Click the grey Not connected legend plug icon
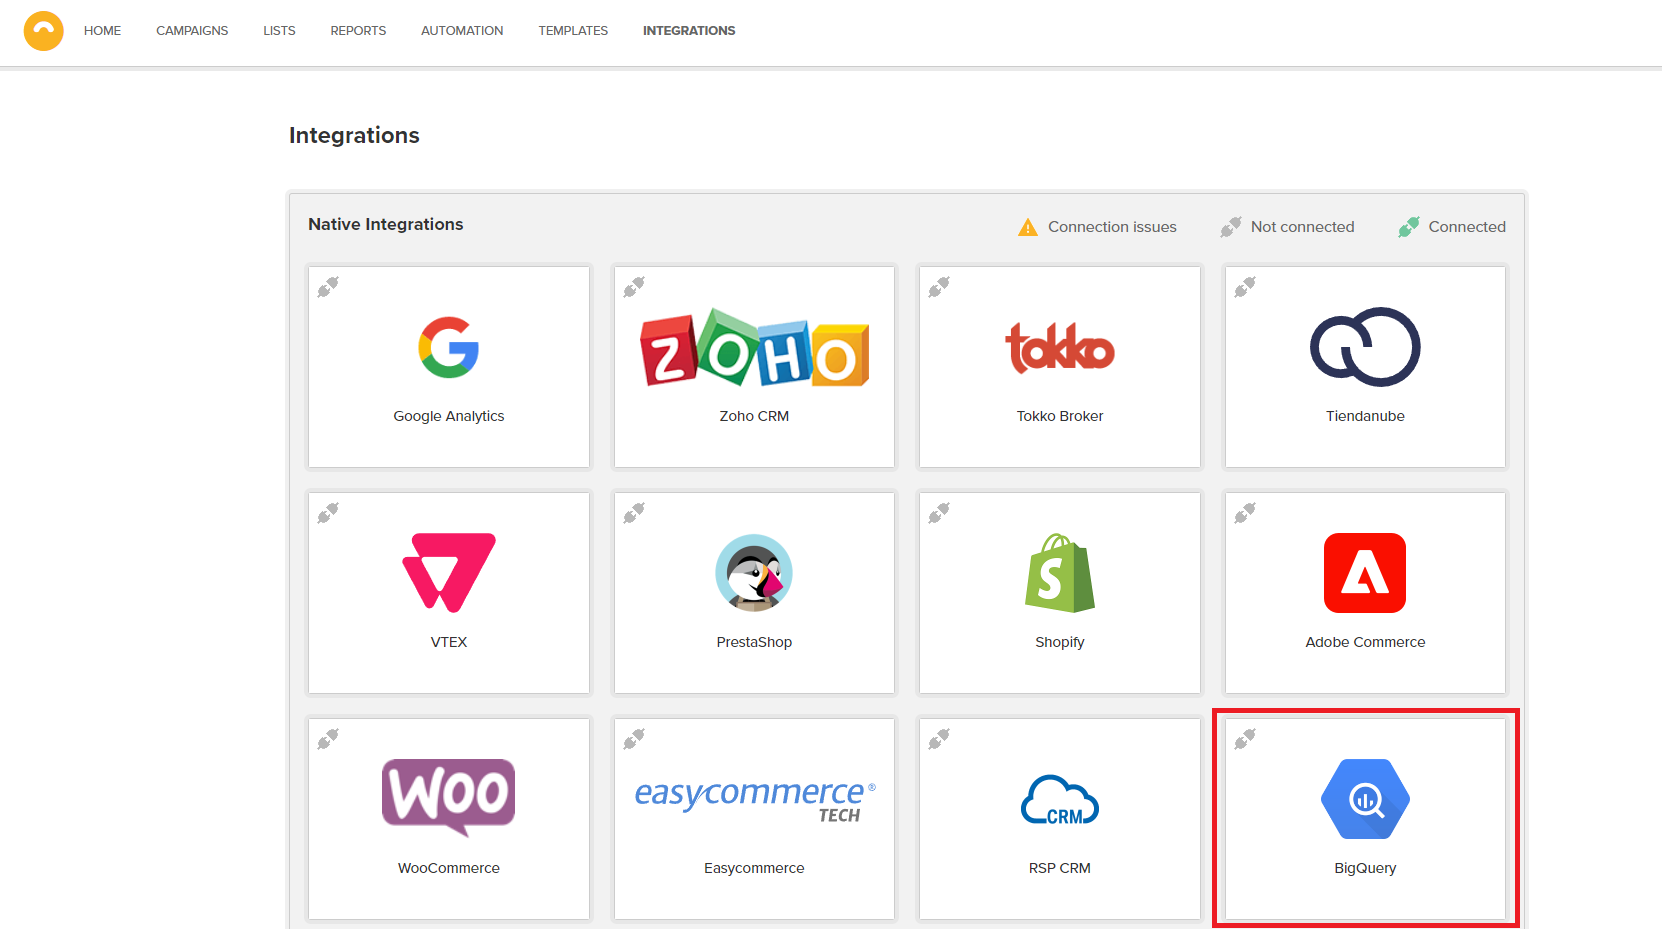 (1231, 227)
